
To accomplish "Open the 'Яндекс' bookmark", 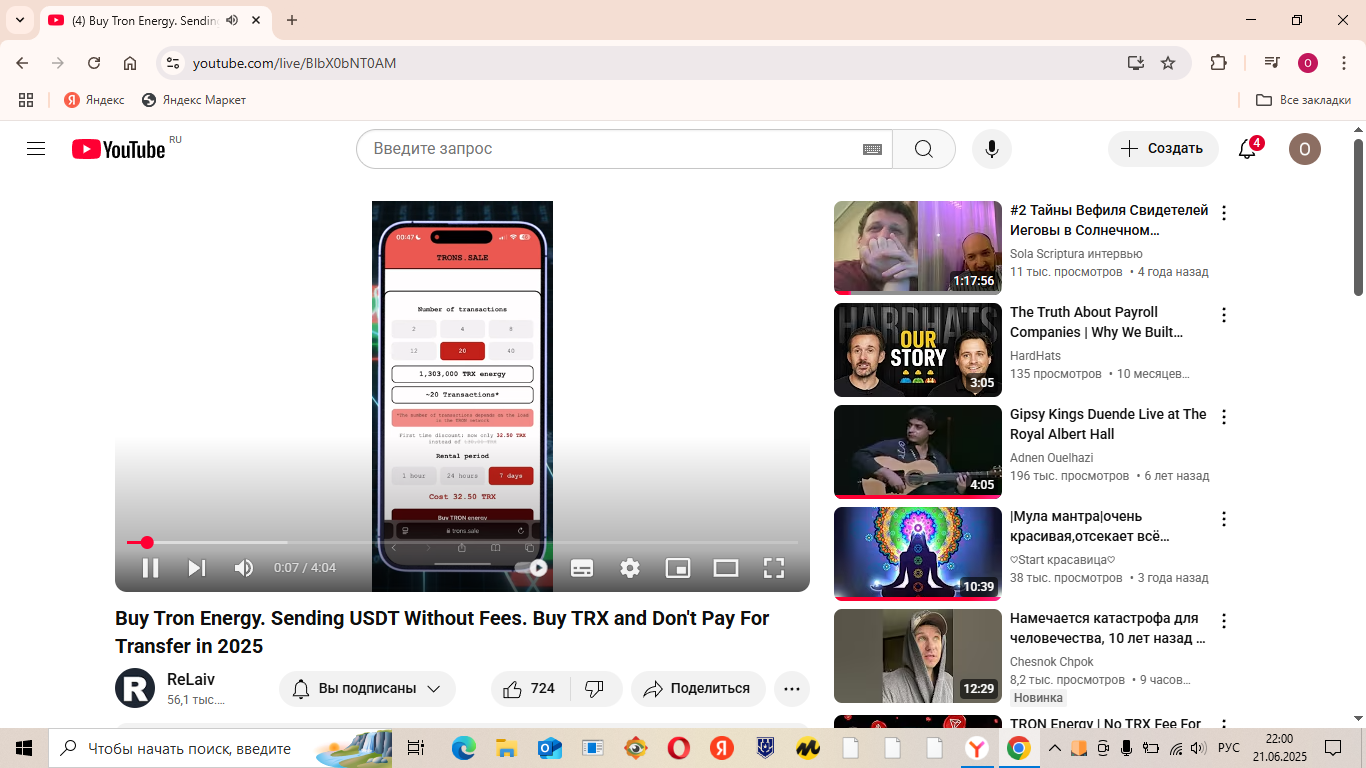I will 95,100.
